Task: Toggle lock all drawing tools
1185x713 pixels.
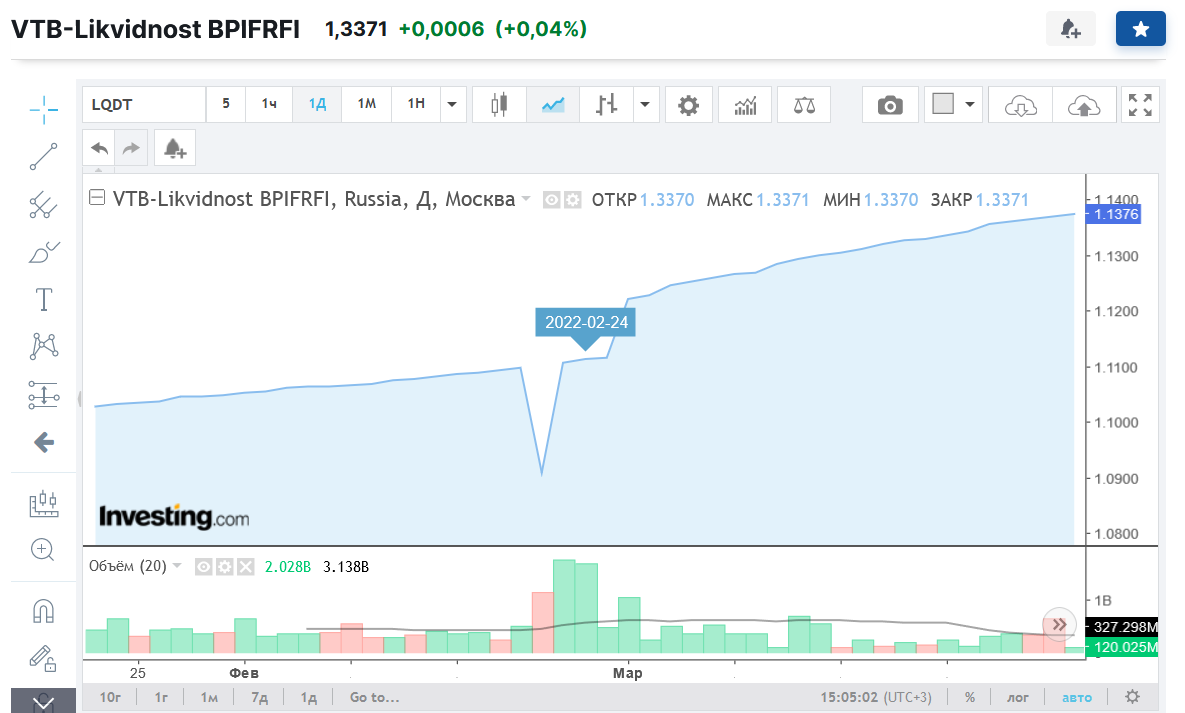Action: (43, 659)
